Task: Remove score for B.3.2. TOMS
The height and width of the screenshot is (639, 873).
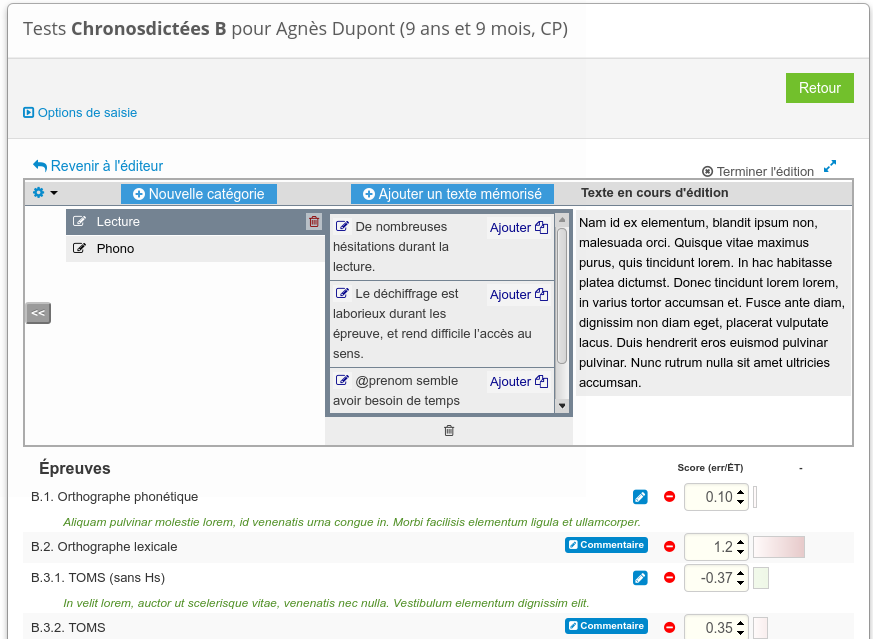Action: (x=669, y=628)
